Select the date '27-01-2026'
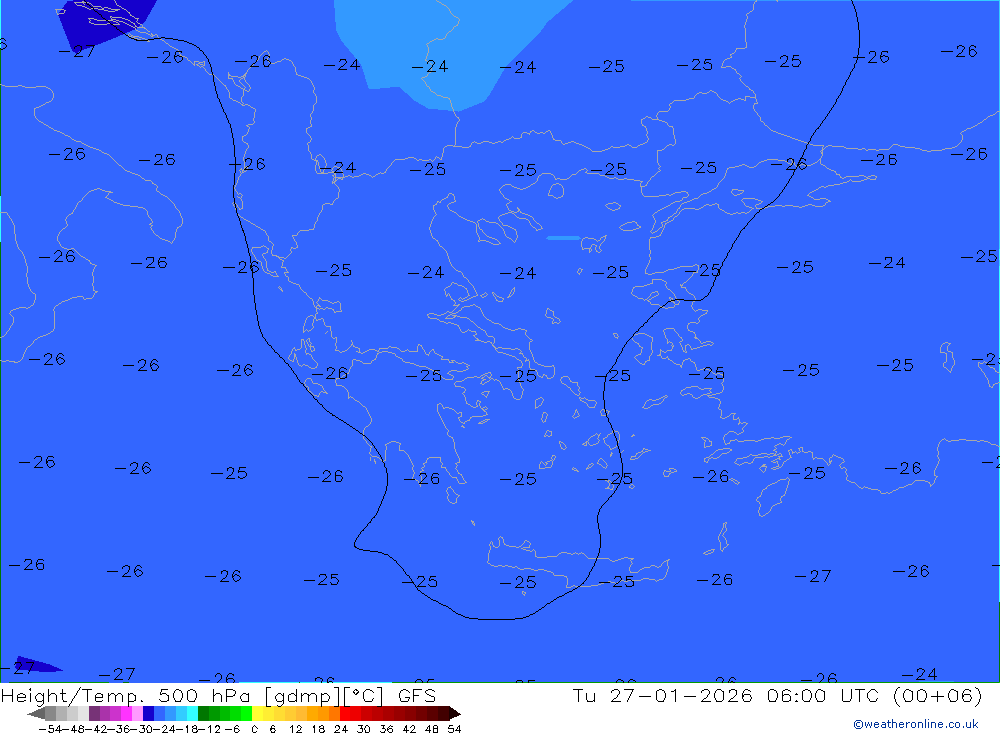 pos(681,695)
